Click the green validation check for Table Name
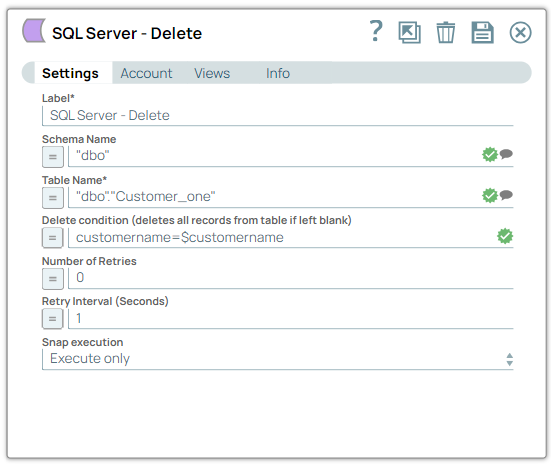 (490, 195)
